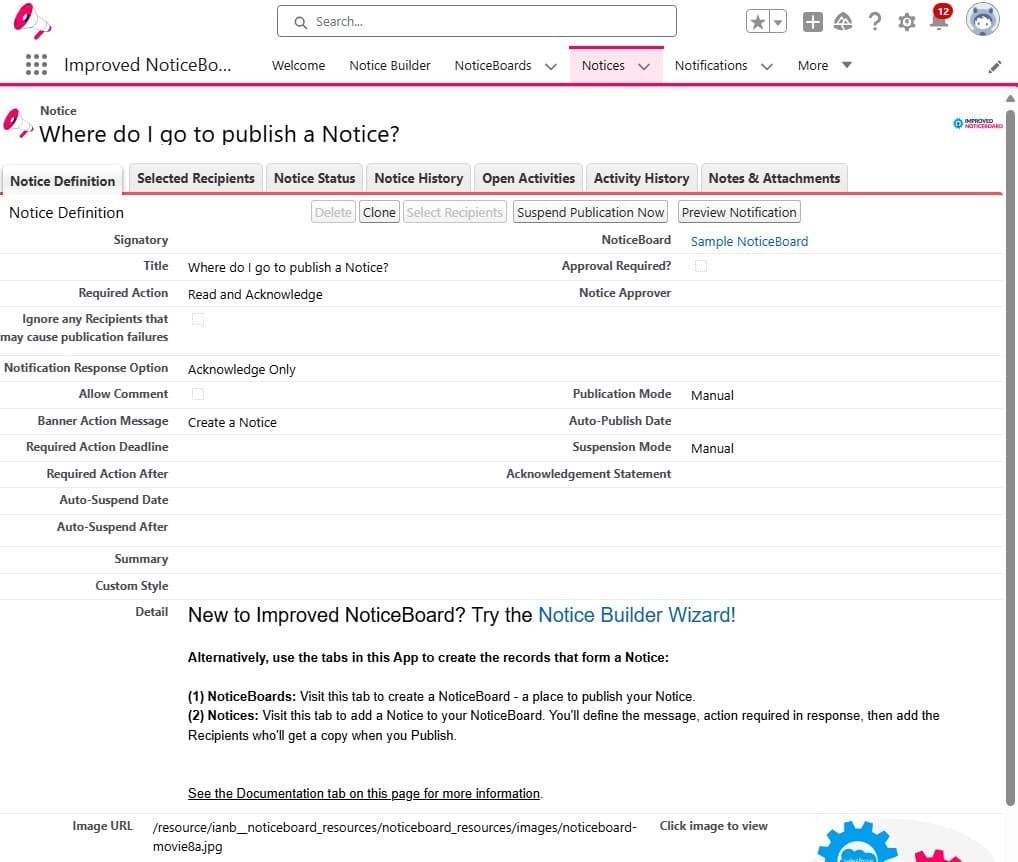Open the Notice Builder Wizard link

pyautogui.click(x=637, y=615)
